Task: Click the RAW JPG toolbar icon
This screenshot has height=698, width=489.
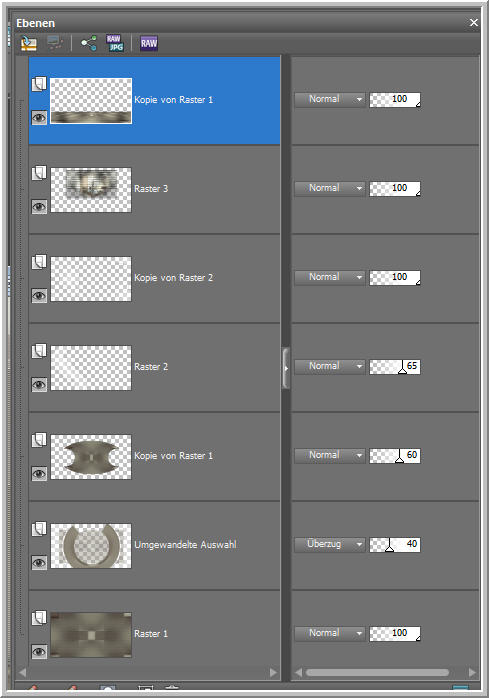Action: point(114,43)
